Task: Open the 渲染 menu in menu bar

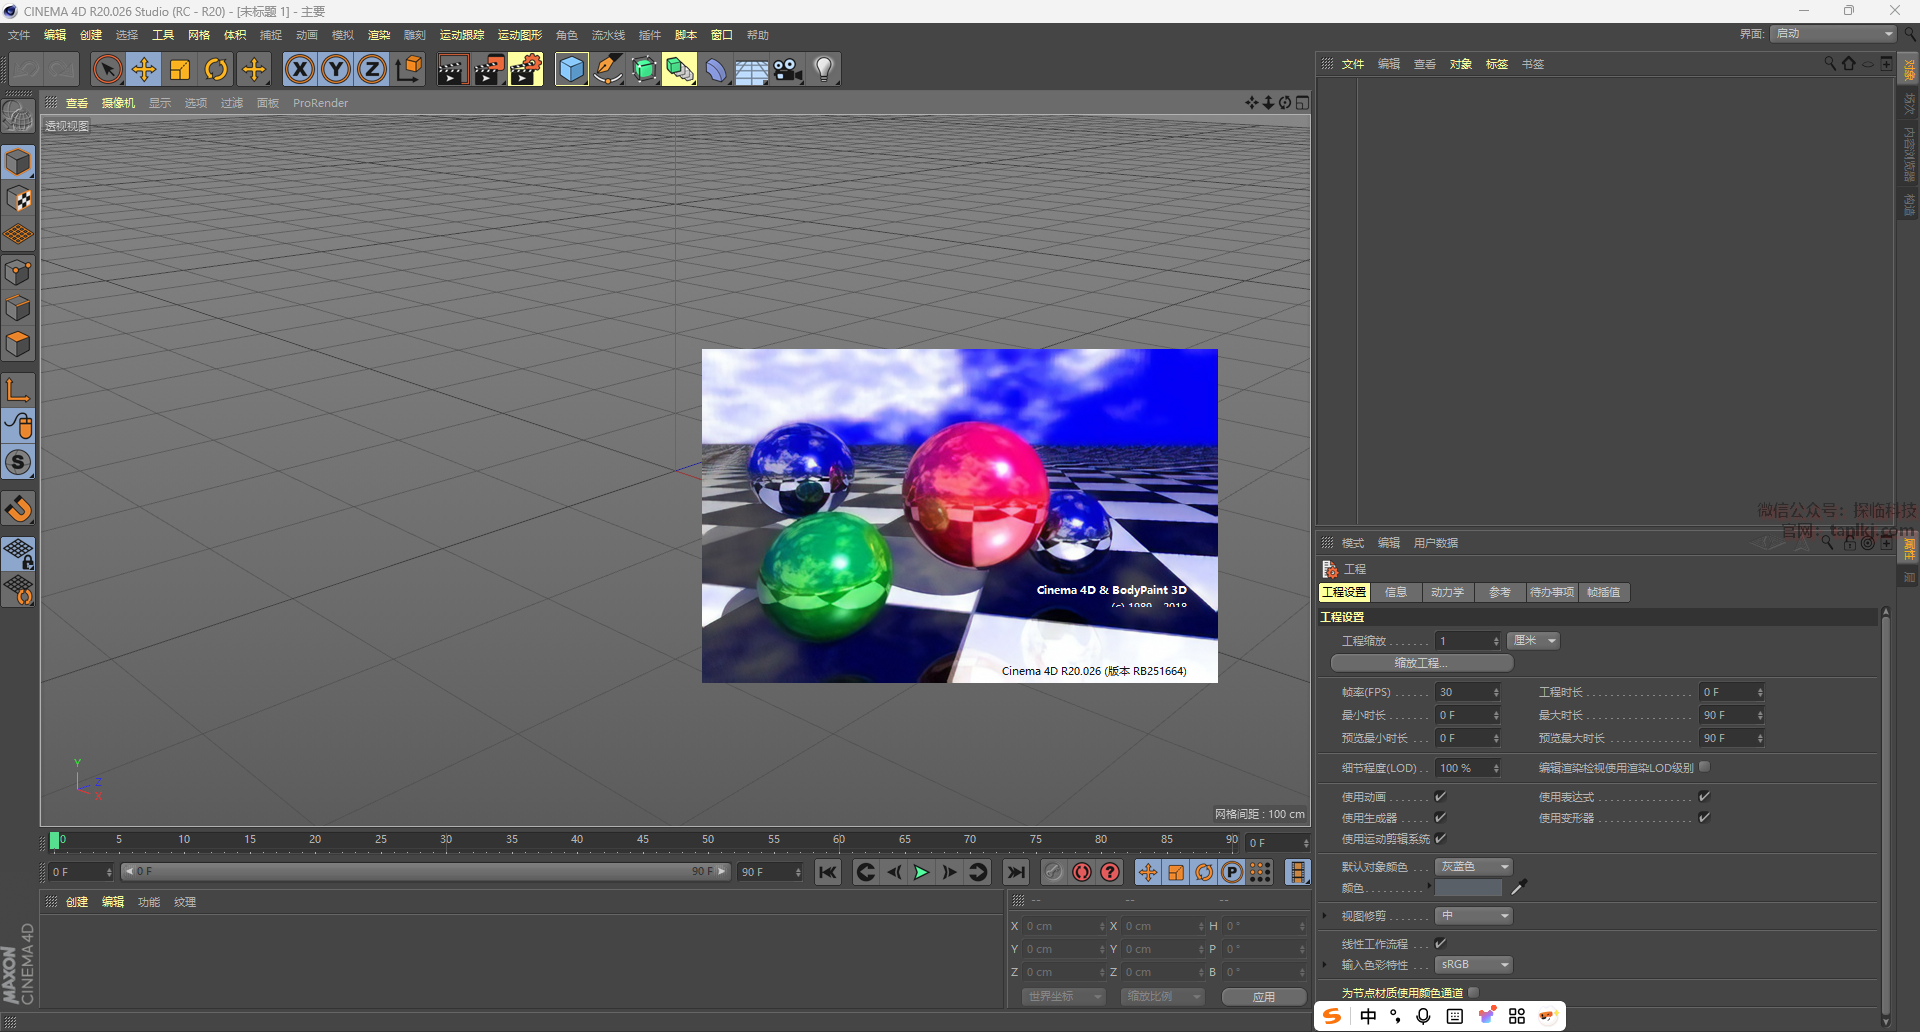Action: tap(379, 35)
